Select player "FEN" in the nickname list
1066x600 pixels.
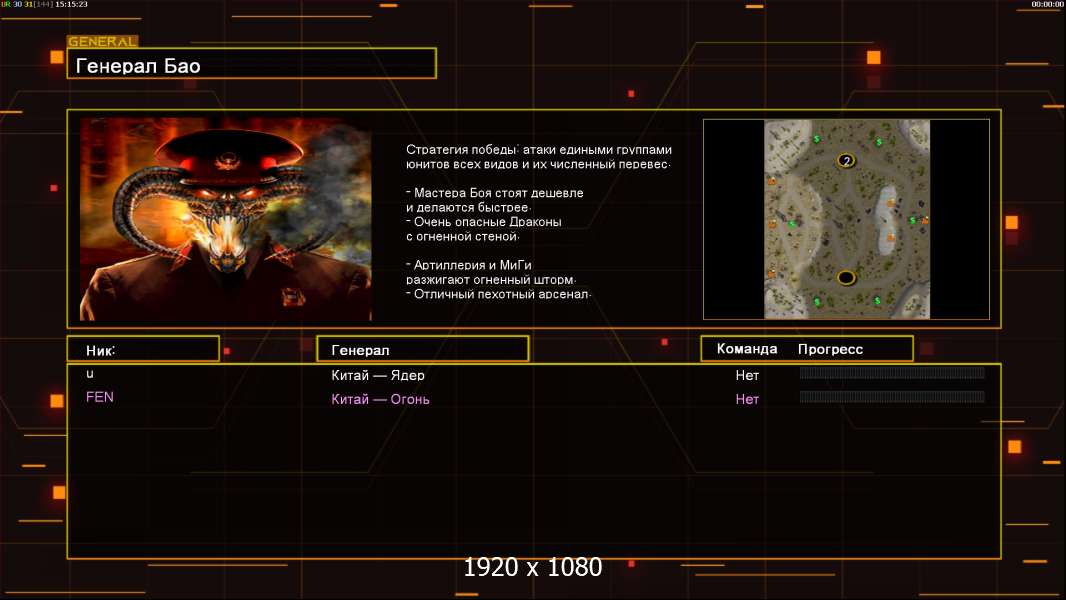tap(100, 397)
